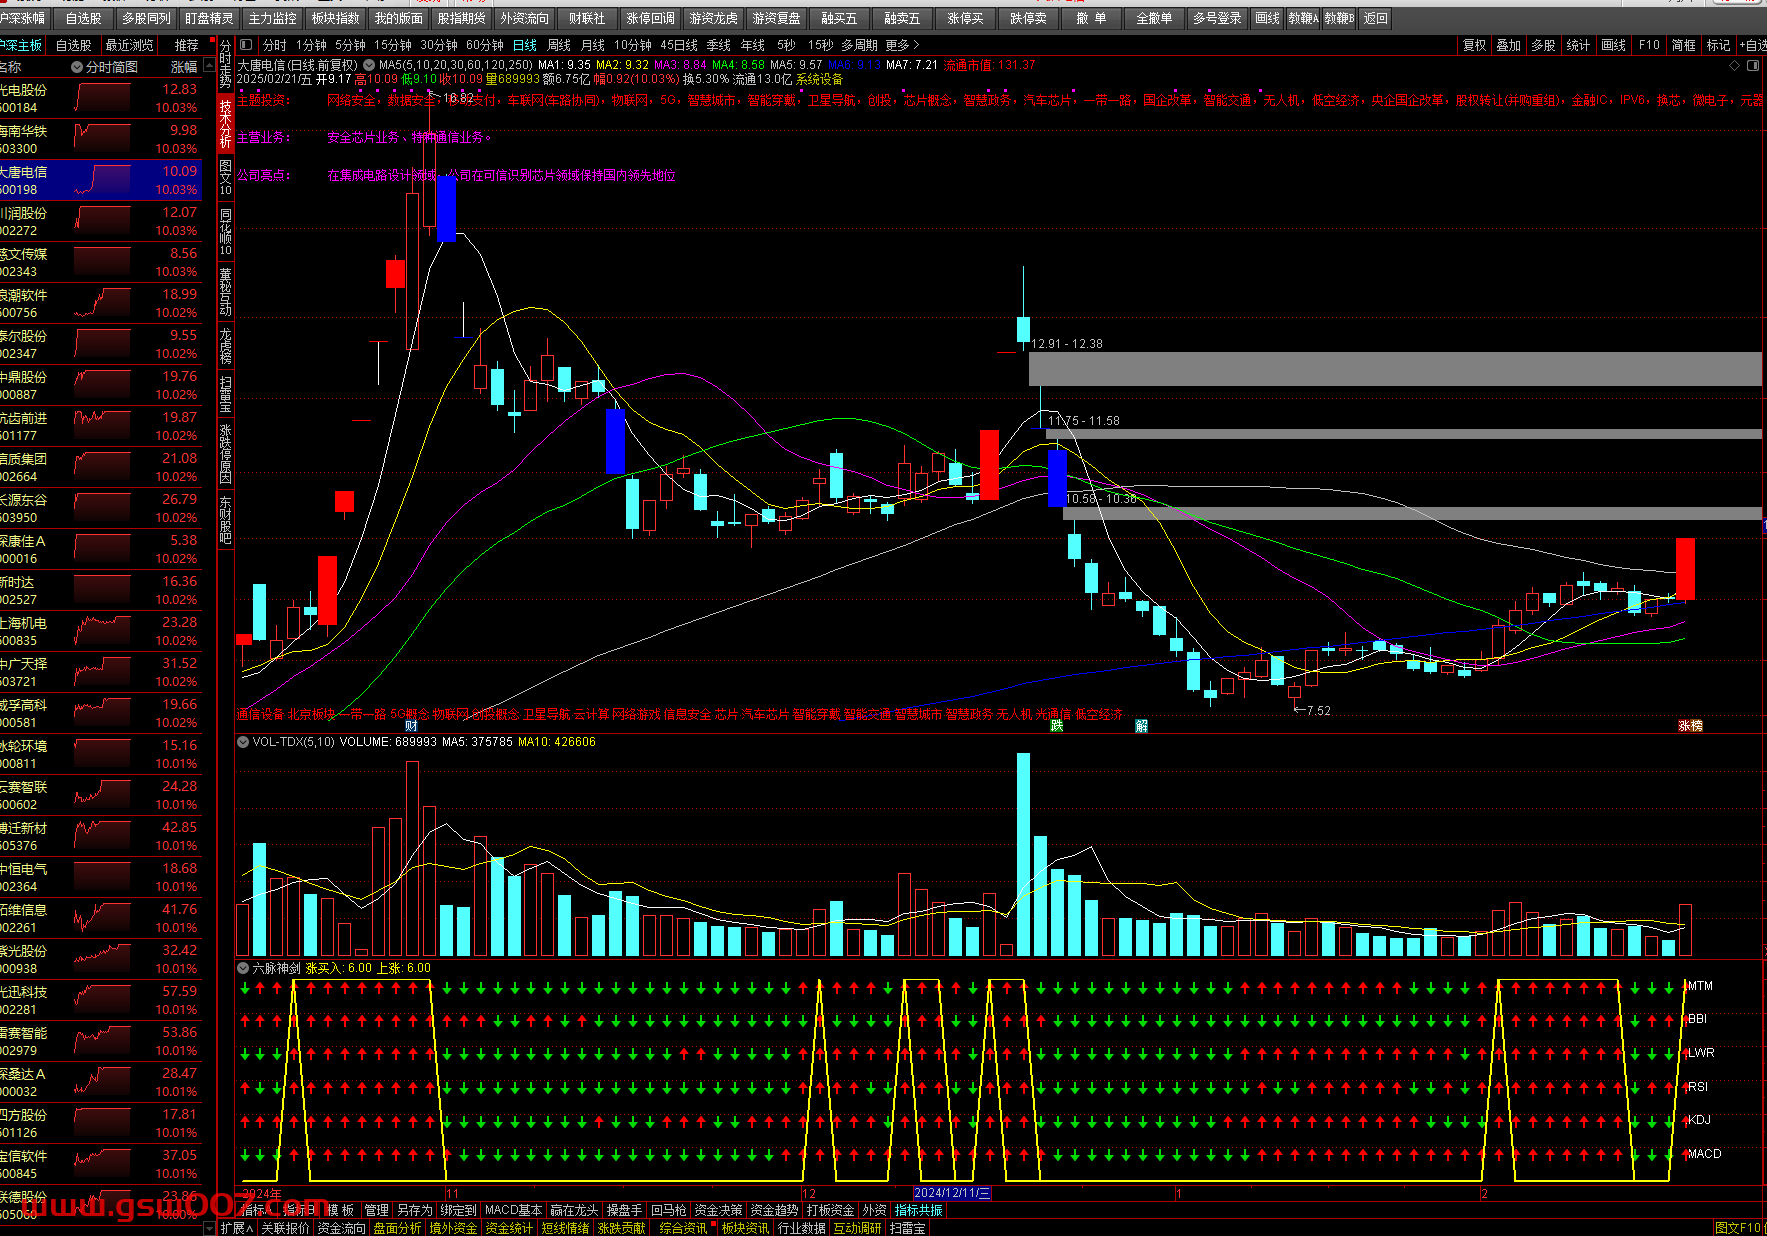Click the 盯盘精灵 toolbar button
This screenshot has height=1236, width=1767.
pyautogui.click(x=208, y=18)
